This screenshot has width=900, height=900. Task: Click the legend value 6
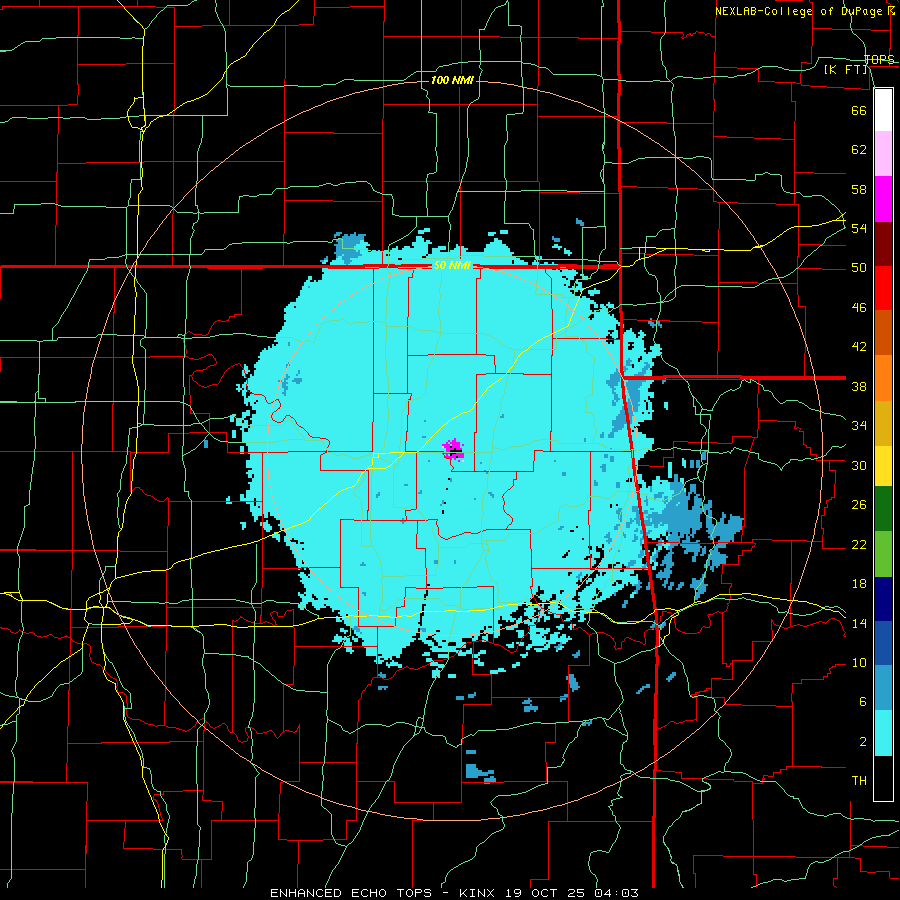click(862, 702)
